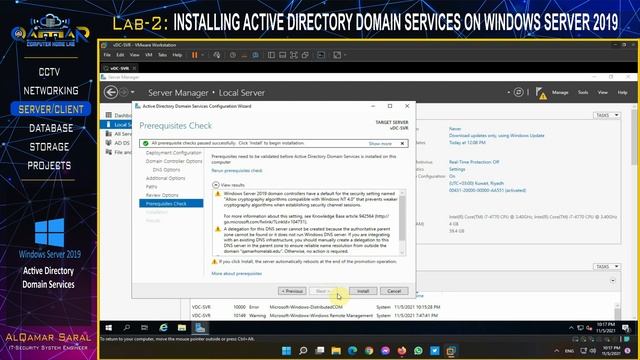Click Real-Time Protection: Off link
The width and height of the screenshot is (640, 360).
click(x=474, y=162)
